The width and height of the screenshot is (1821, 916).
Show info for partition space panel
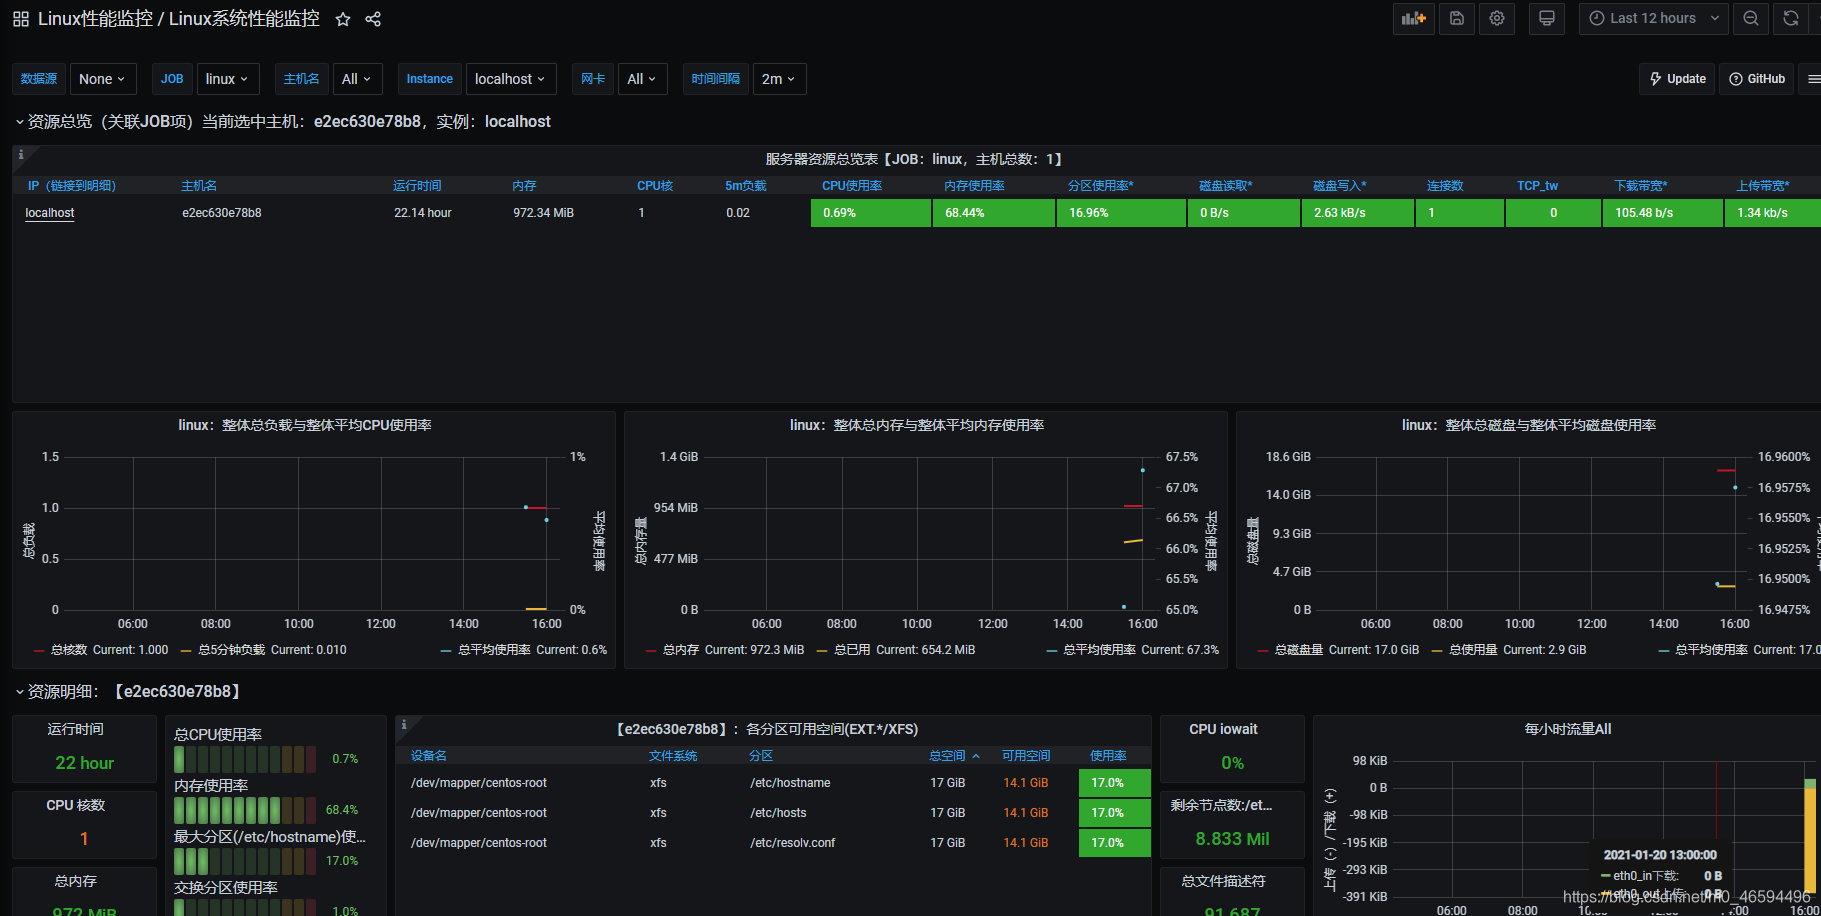(404, 724)
